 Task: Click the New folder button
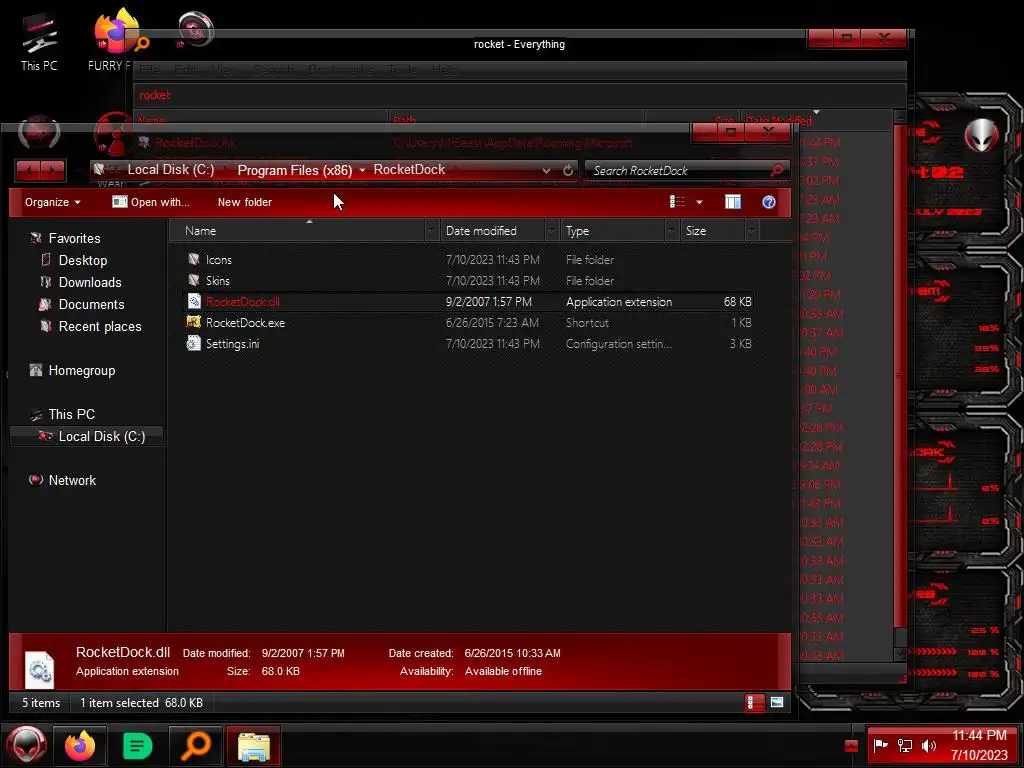(244, 202)
